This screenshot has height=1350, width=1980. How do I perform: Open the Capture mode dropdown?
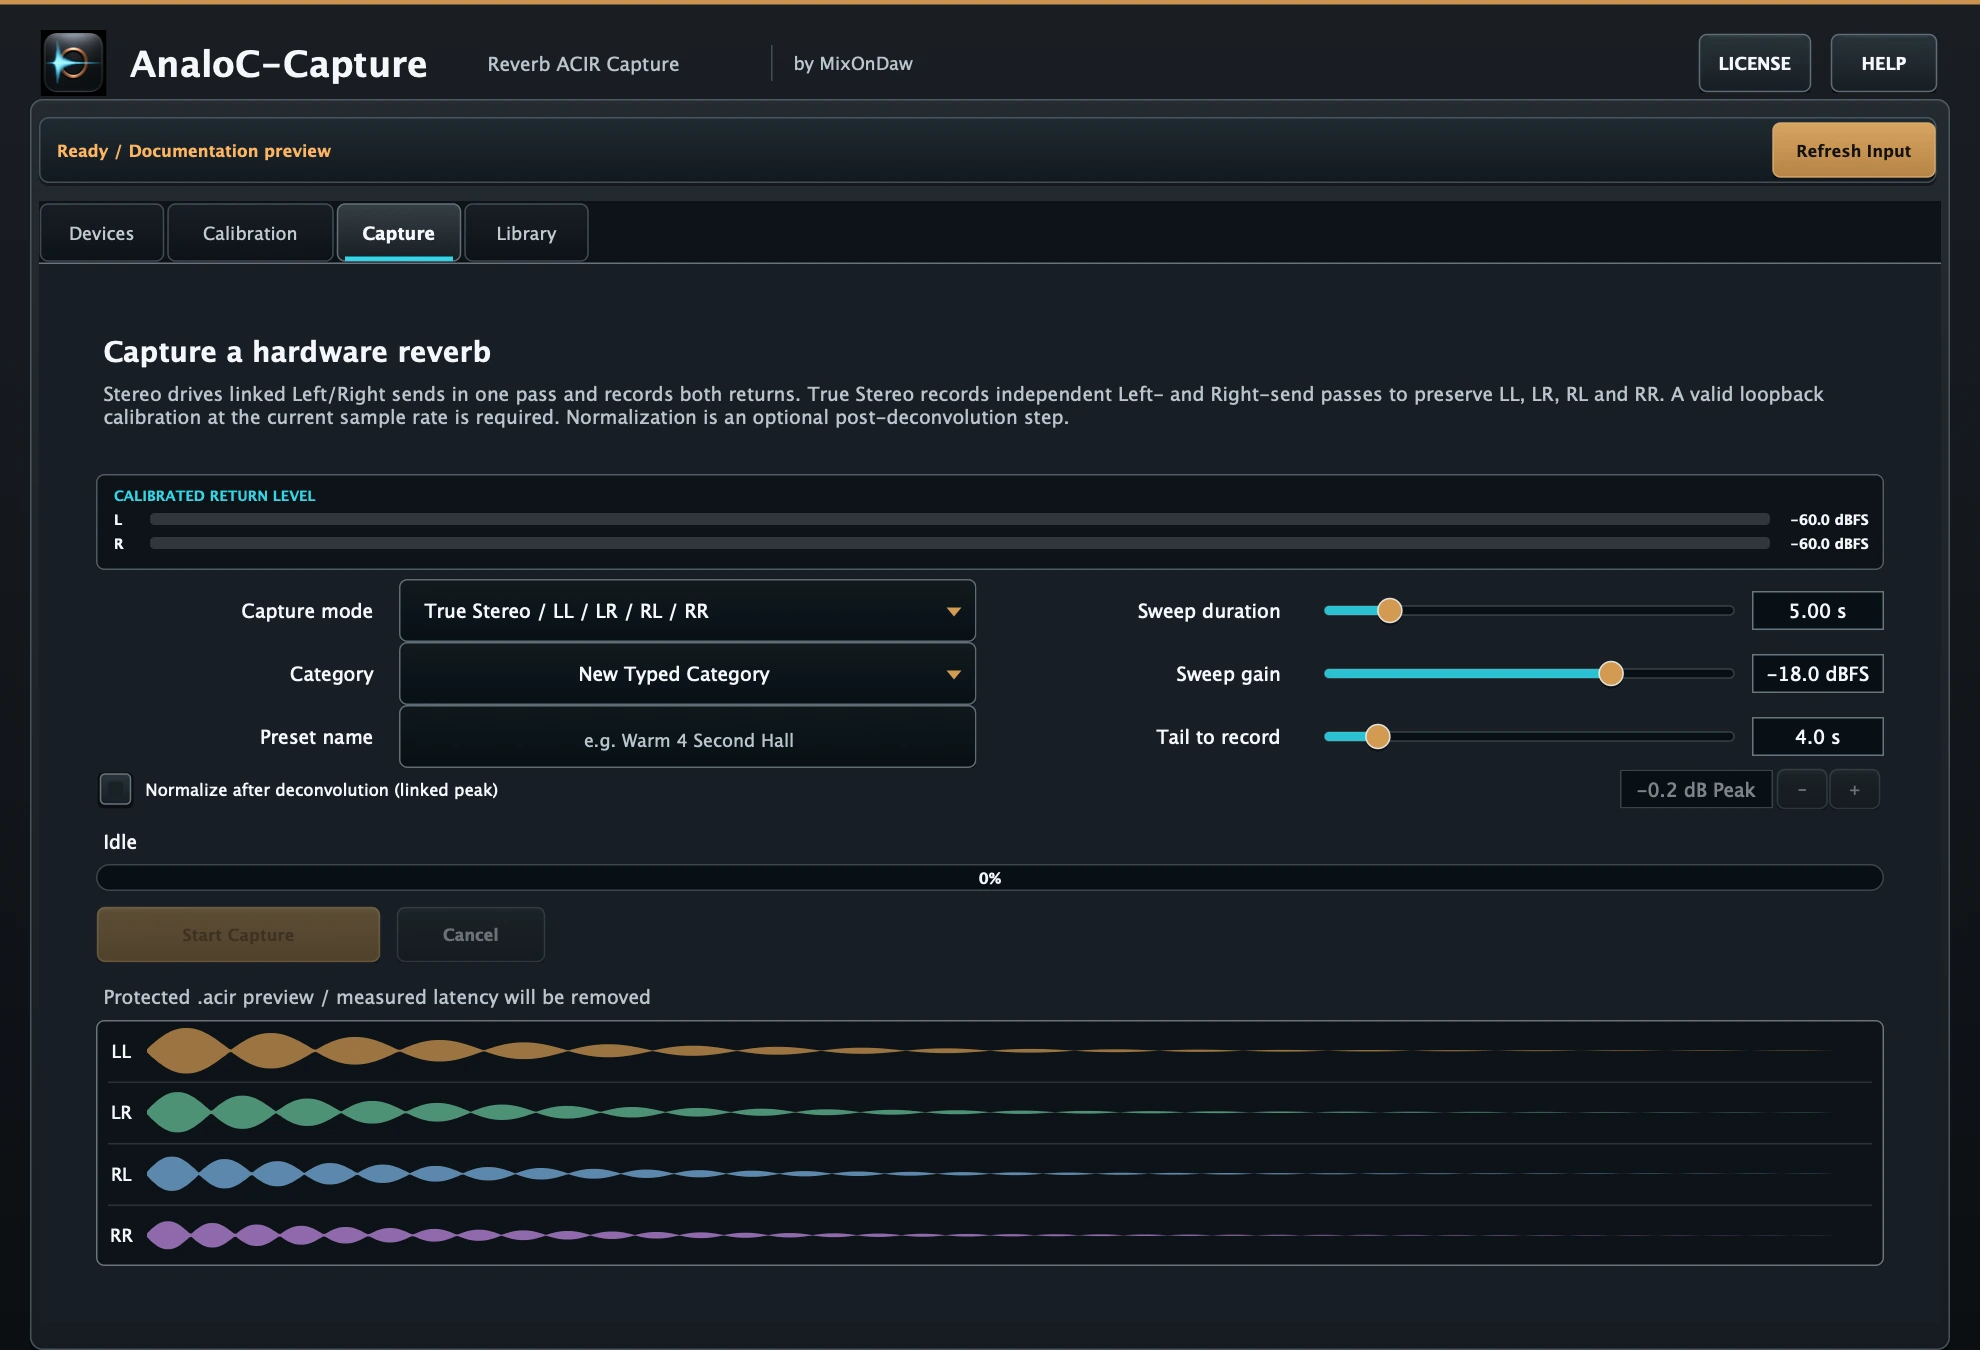tap(687, 611)
